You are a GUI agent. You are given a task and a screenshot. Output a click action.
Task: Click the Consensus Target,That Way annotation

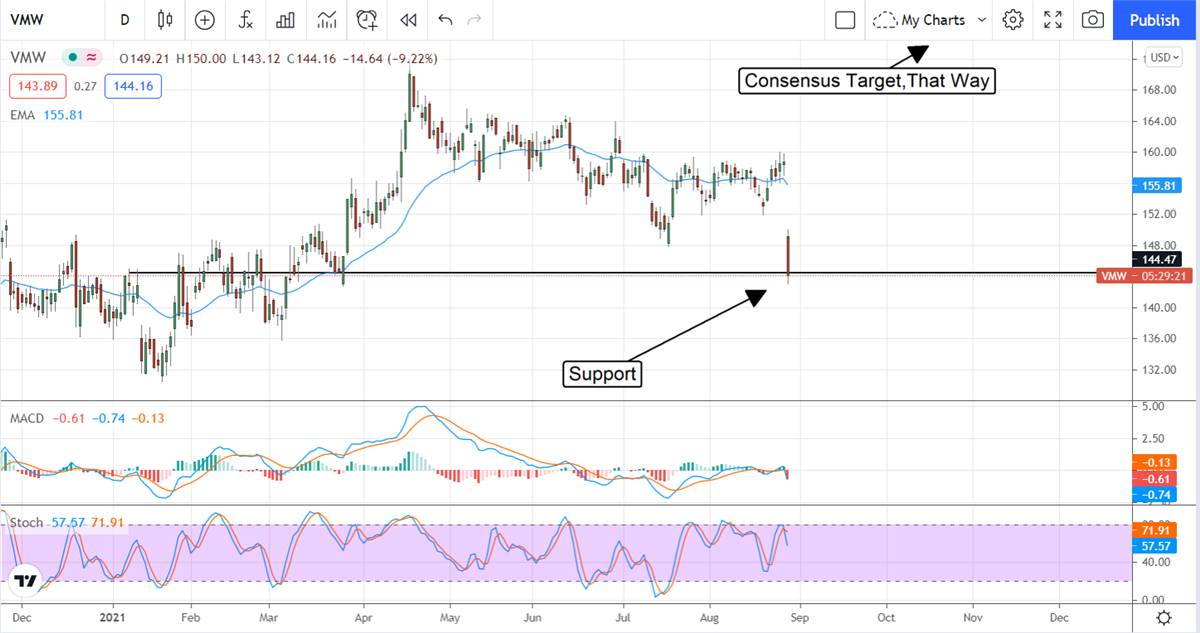869,81
